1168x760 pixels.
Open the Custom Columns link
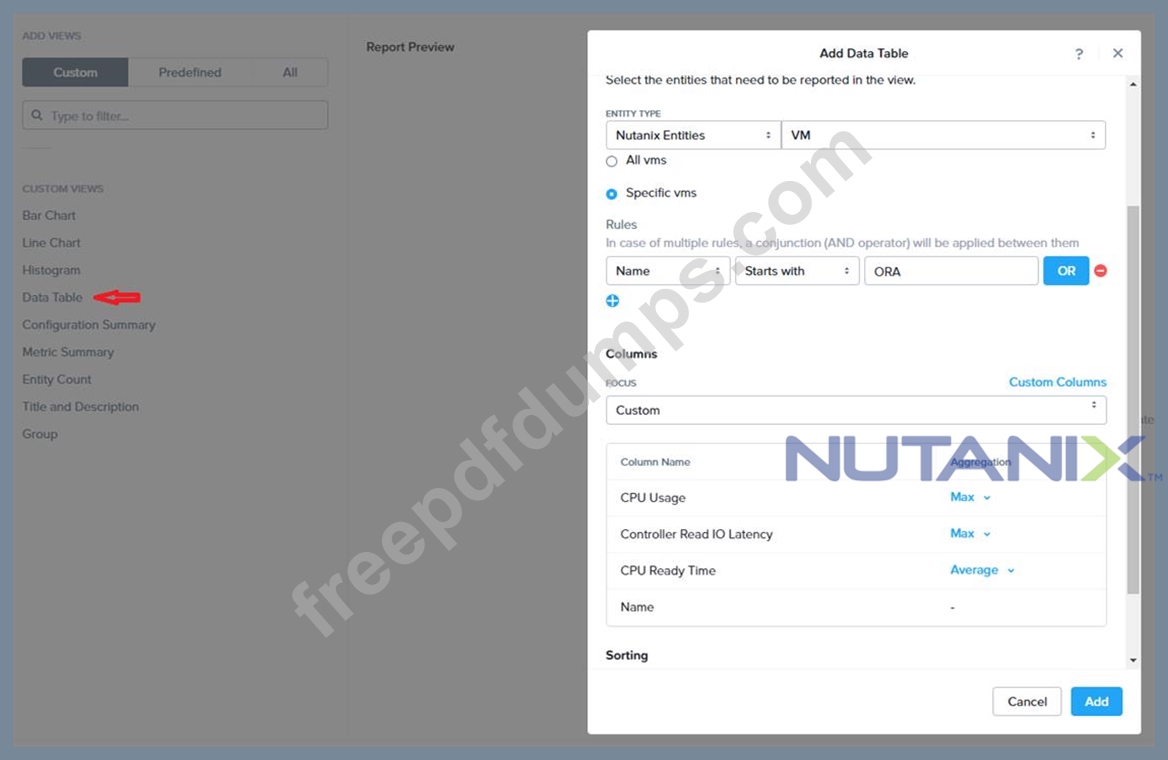[1057, 381]
